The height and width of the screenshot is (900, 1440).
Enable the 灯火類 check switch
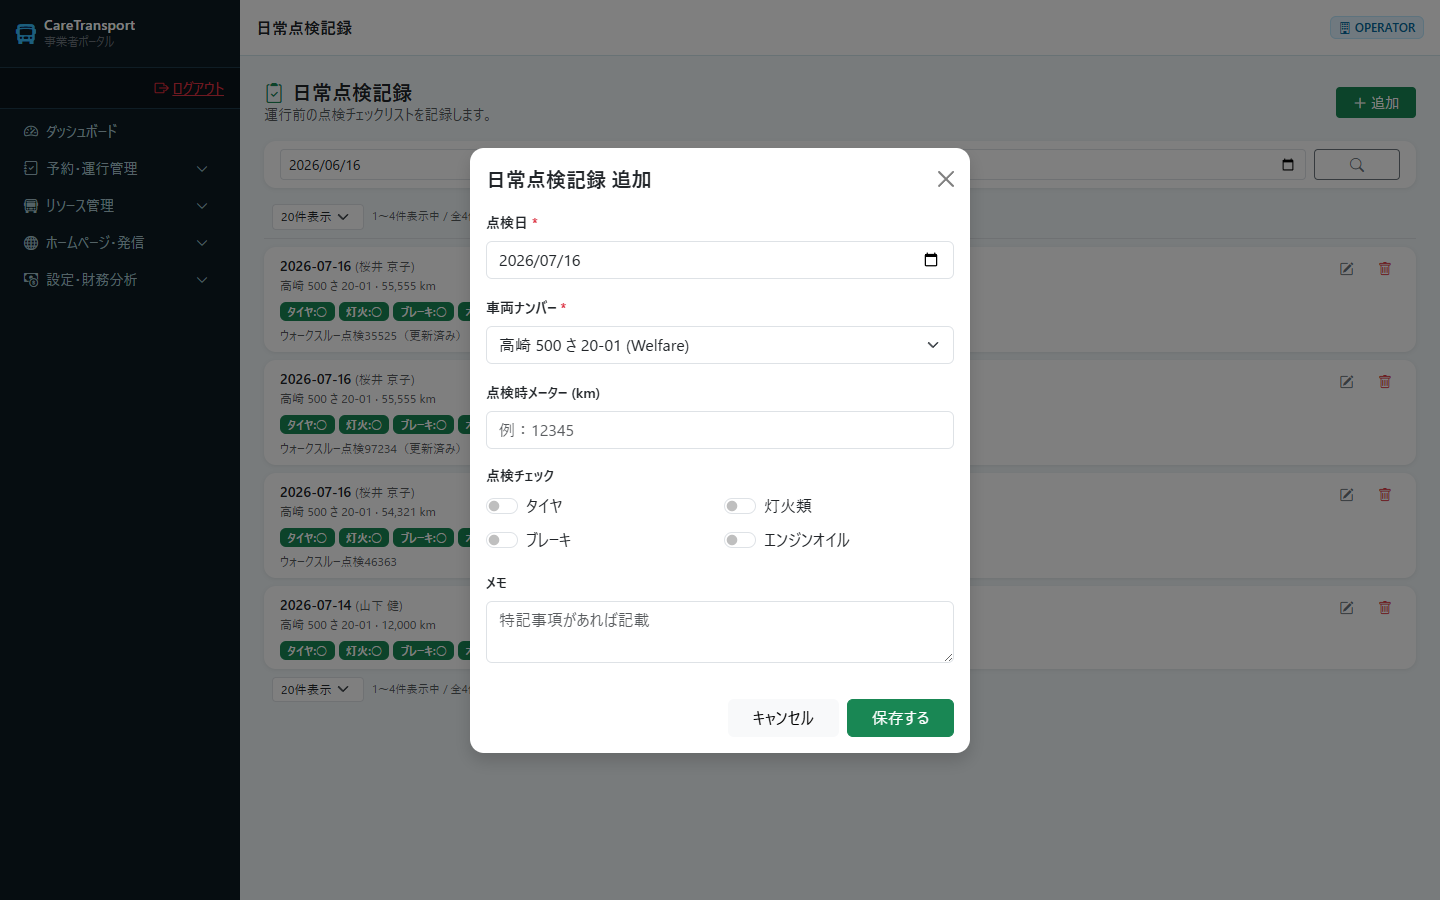(x=740, y=506)
